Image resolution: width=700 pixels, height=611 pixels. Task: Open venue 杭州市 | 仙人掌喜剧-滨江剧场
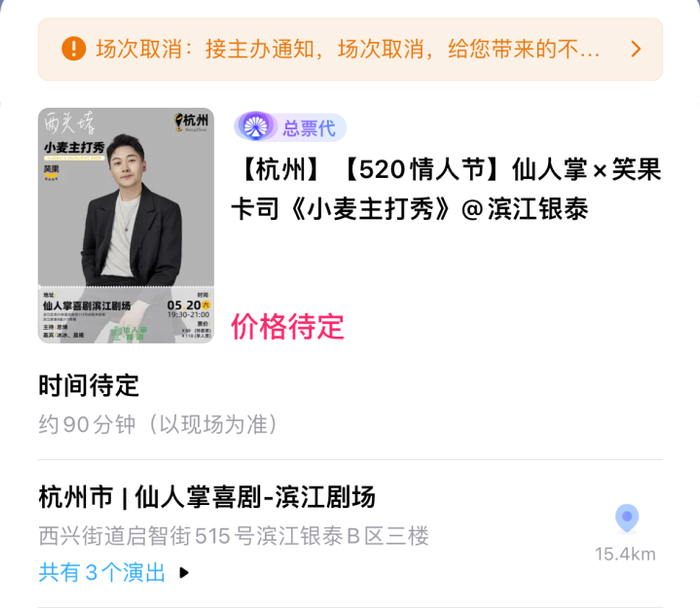207,496
